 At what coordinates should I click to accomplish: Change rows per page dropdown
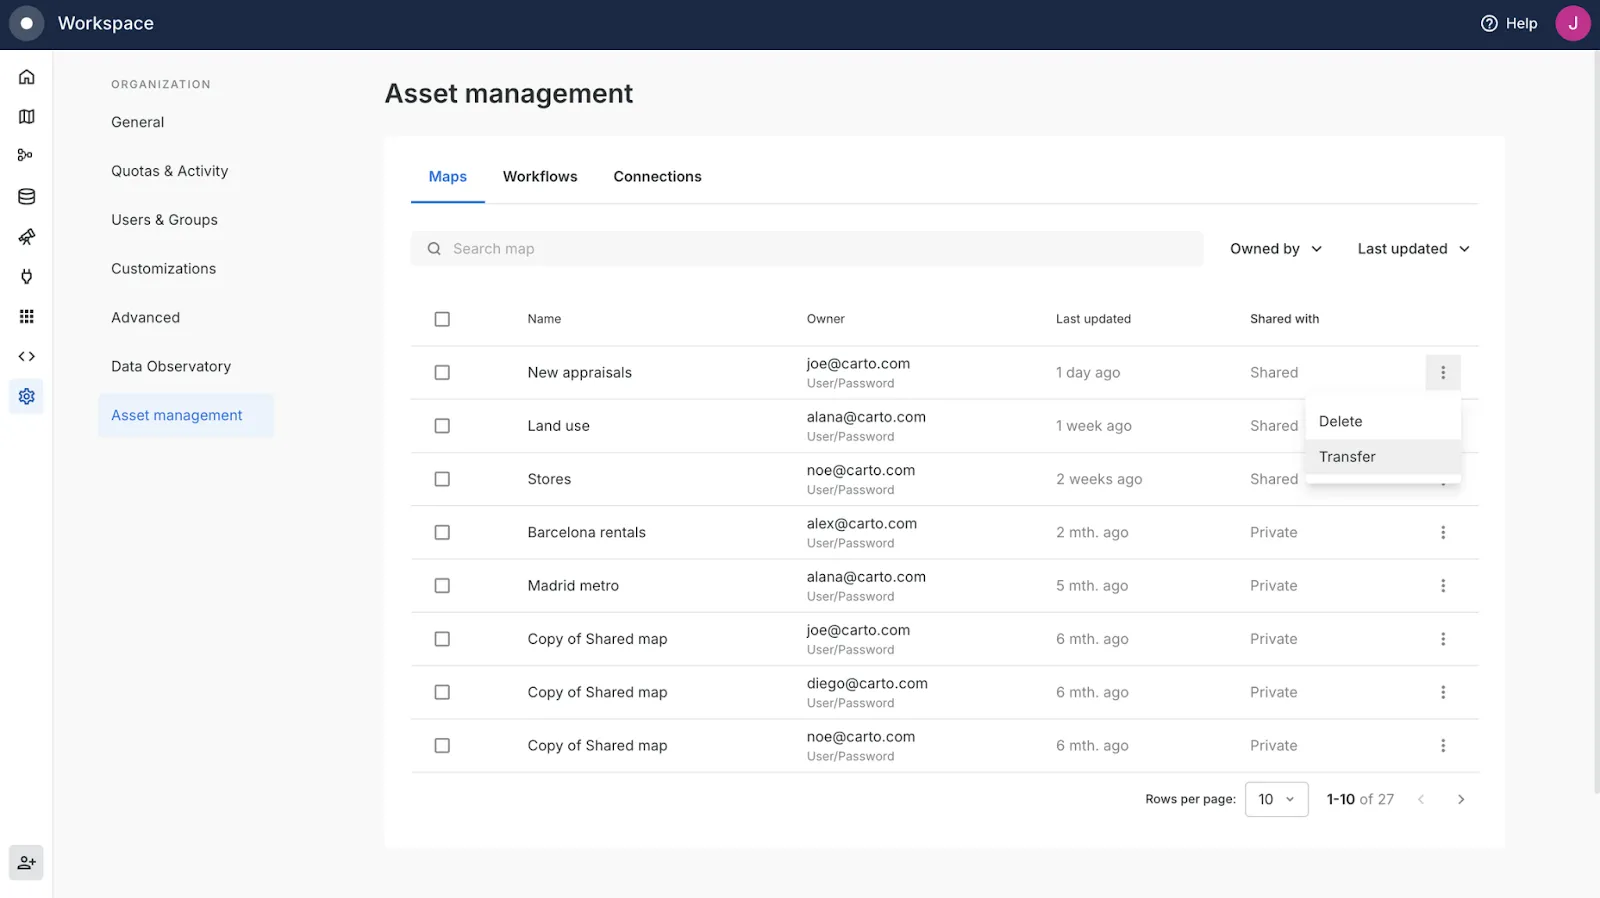pyautogui.click(x=1276, y=799)
